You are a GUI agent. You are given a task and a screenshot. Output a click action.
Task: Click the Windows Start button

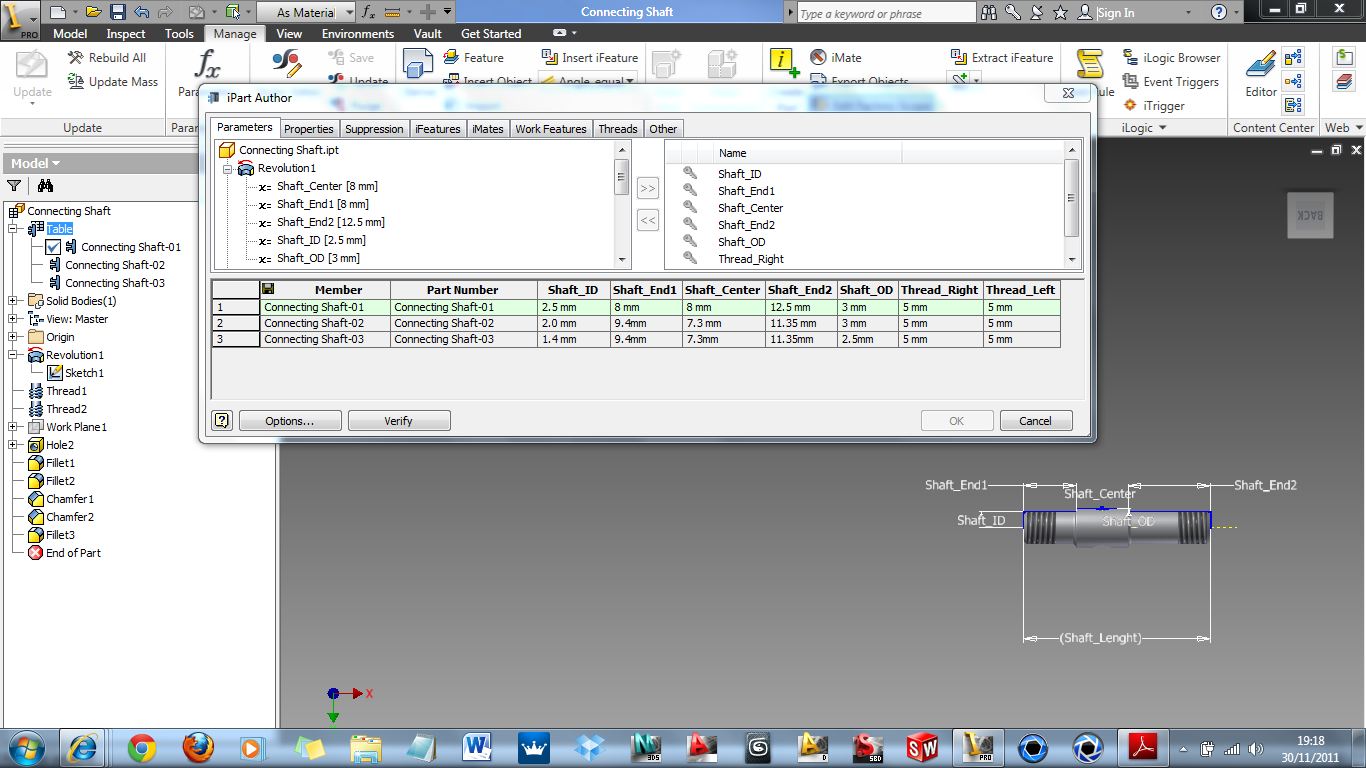(x=25, y=748)
